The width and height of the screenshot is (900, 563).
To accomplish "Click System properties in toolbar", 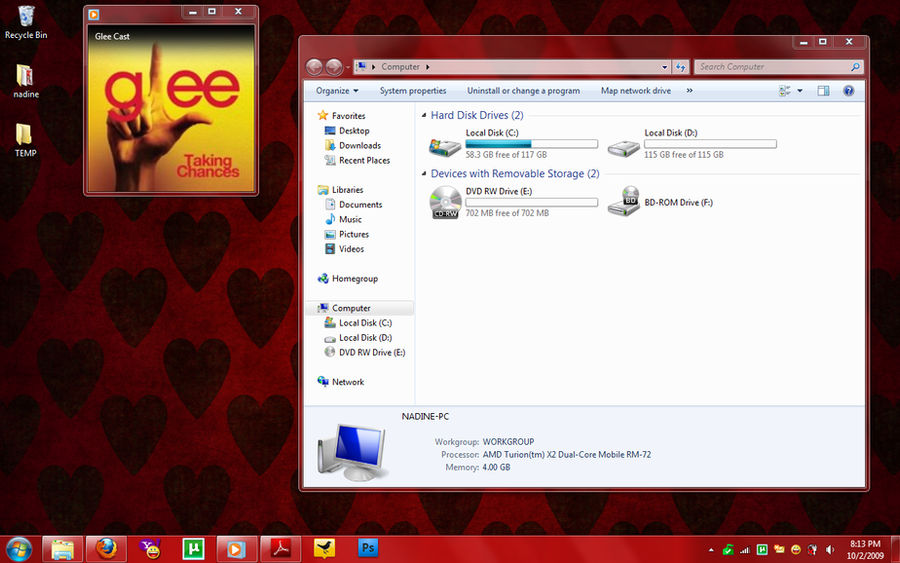I will pos(413,91).
